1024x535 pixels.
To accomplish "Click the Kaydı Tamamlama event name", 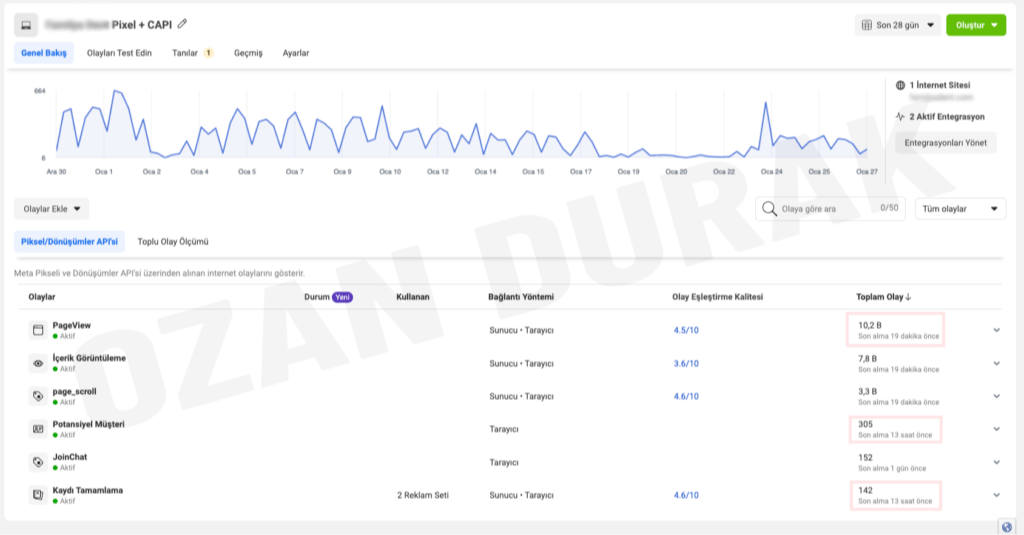I will tap(88, 490).
